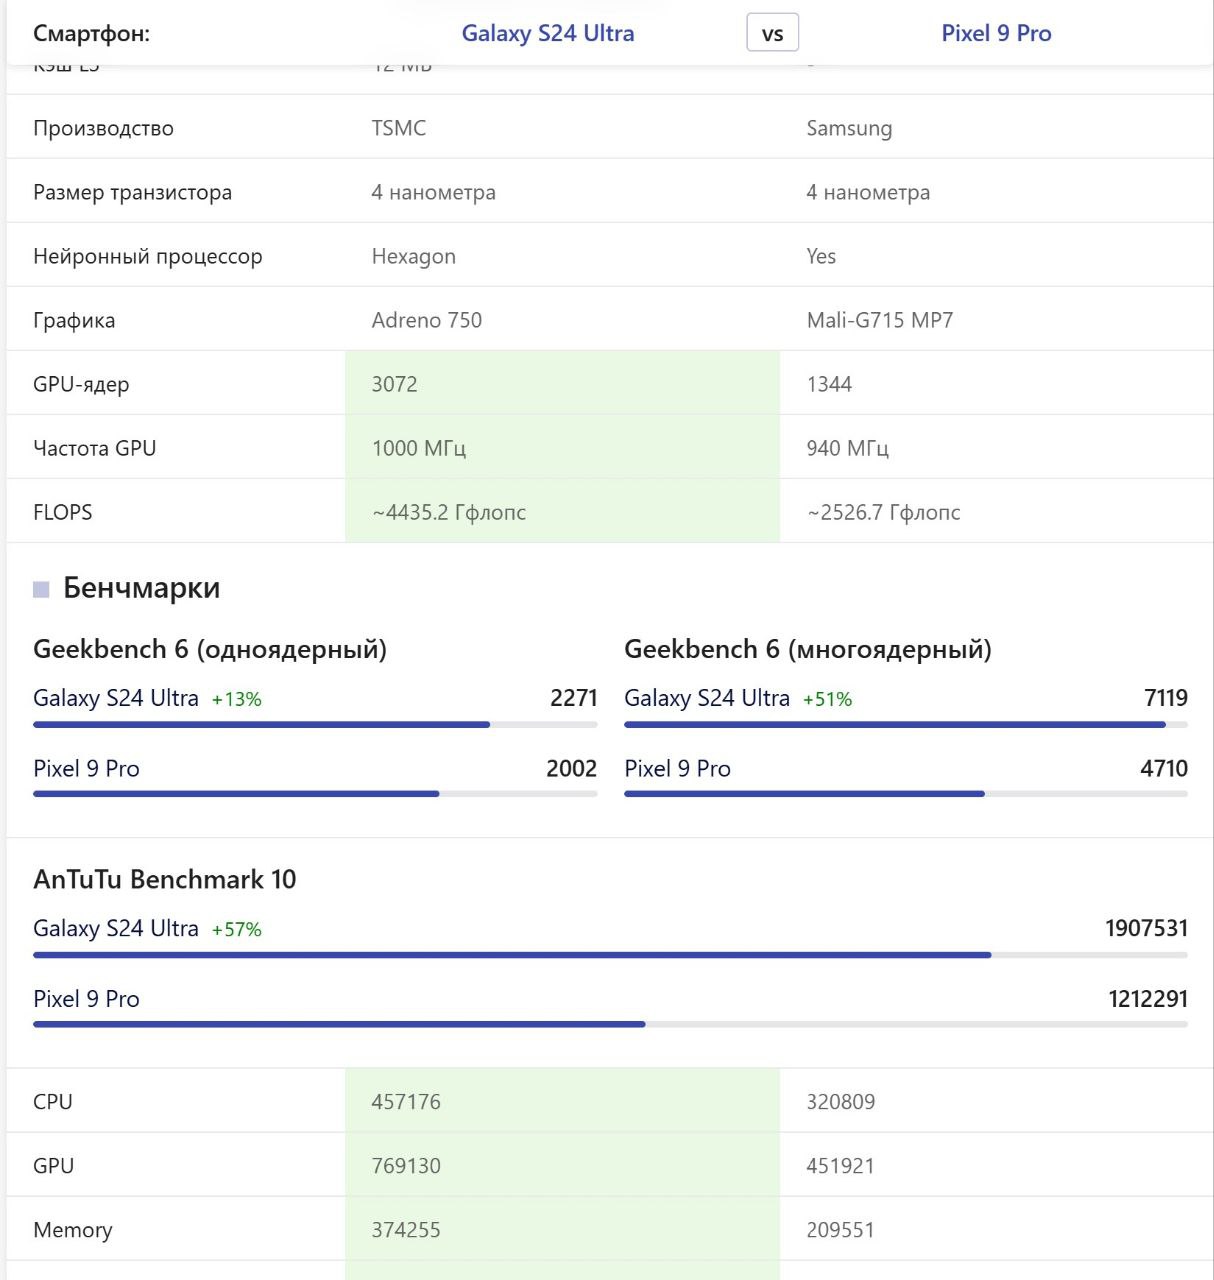Click Galaxy S24 Ultra single-core Geekbench bar
This screenshot has height=1280, width=1214.
click(x=315, y=724)
